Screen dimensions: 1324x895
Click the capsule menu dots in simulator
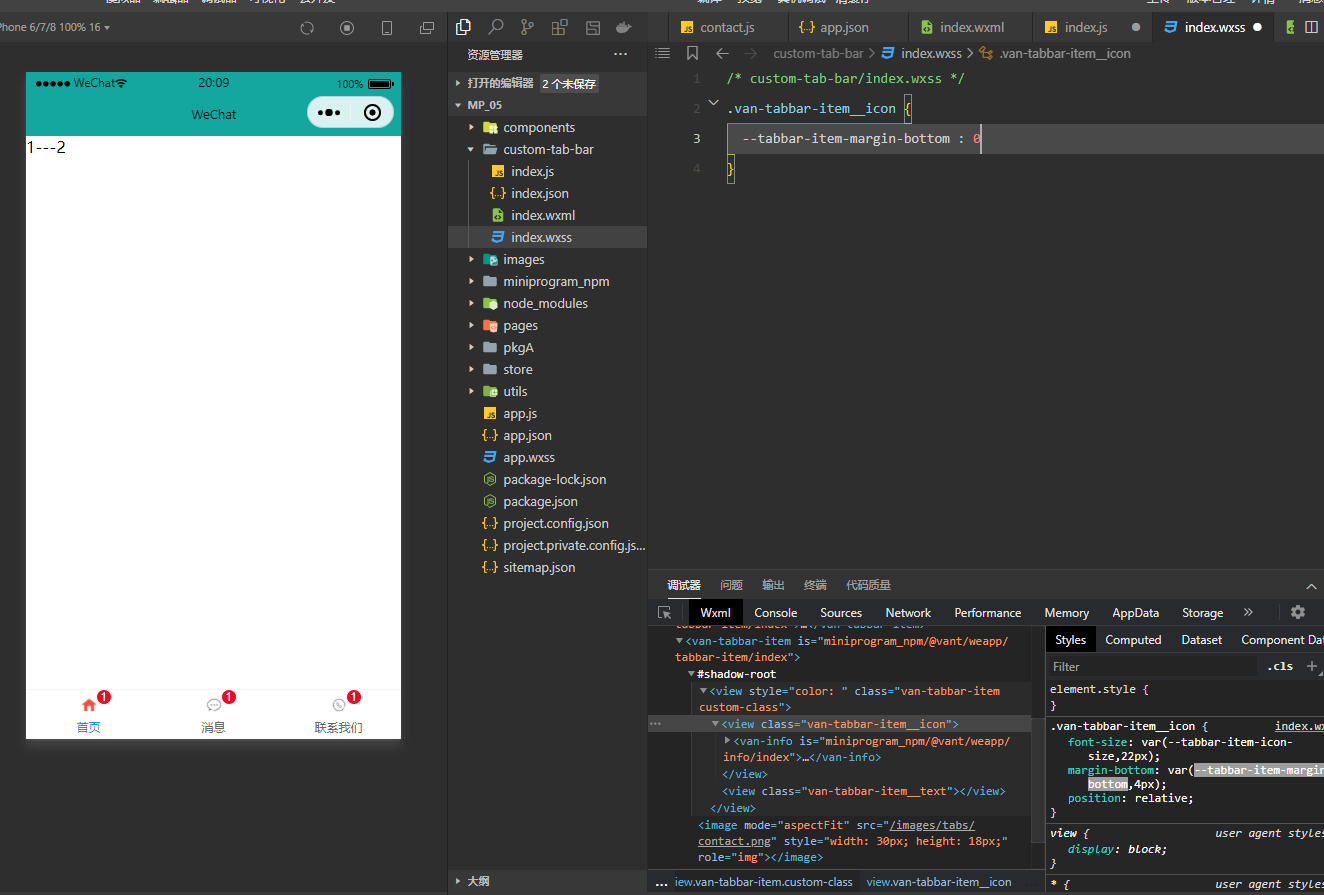(x=329, y=113)
